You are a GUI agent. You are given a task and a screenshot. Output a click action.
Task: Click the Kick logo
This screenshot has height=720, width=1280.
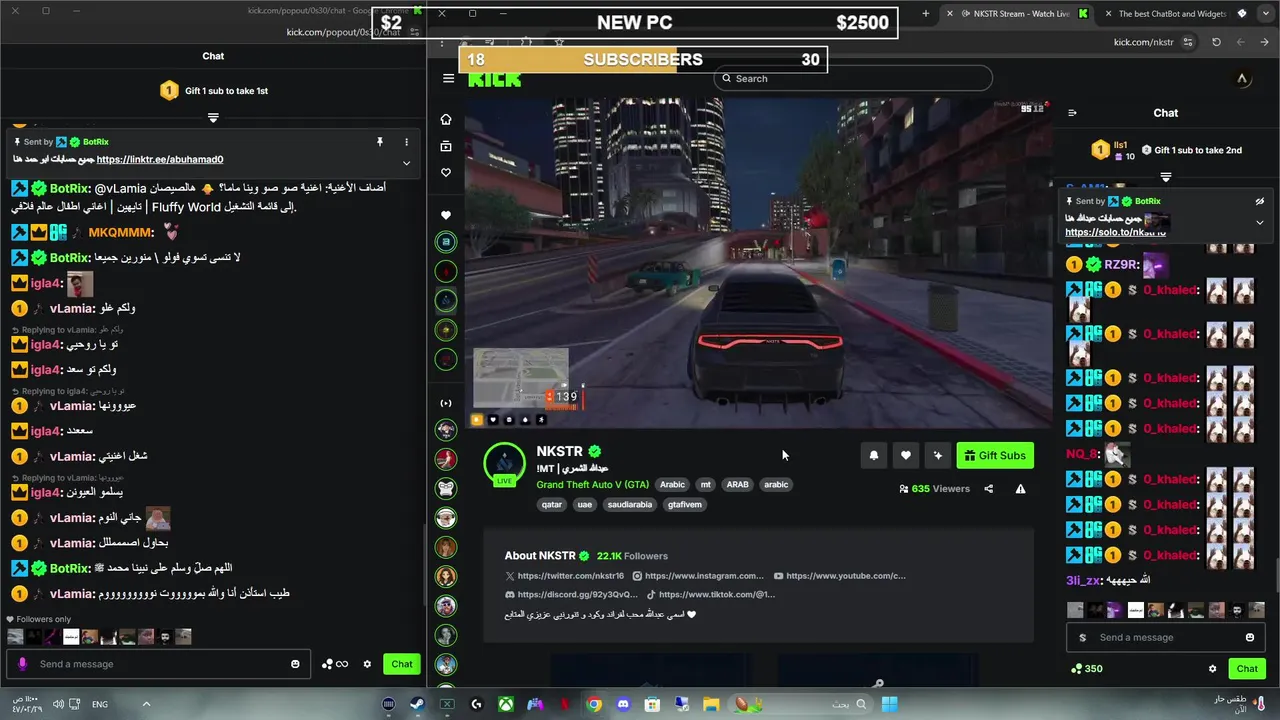coord(495,80)
